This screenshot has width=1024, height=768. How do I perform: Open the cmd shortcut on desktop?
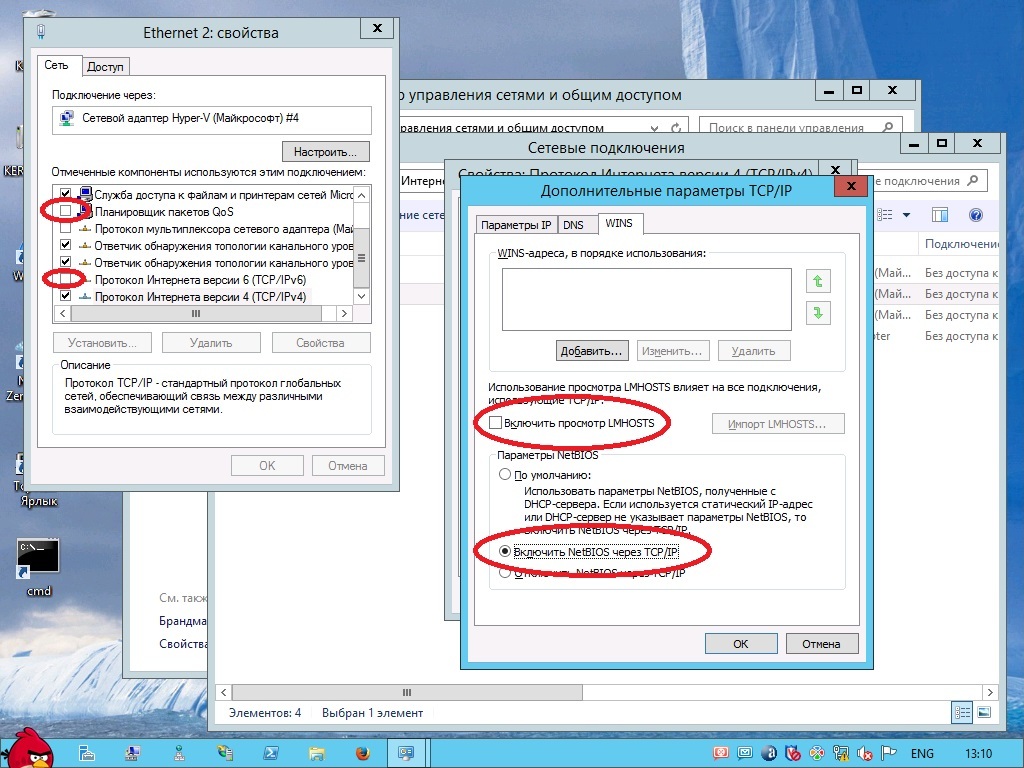pos(38,560)
